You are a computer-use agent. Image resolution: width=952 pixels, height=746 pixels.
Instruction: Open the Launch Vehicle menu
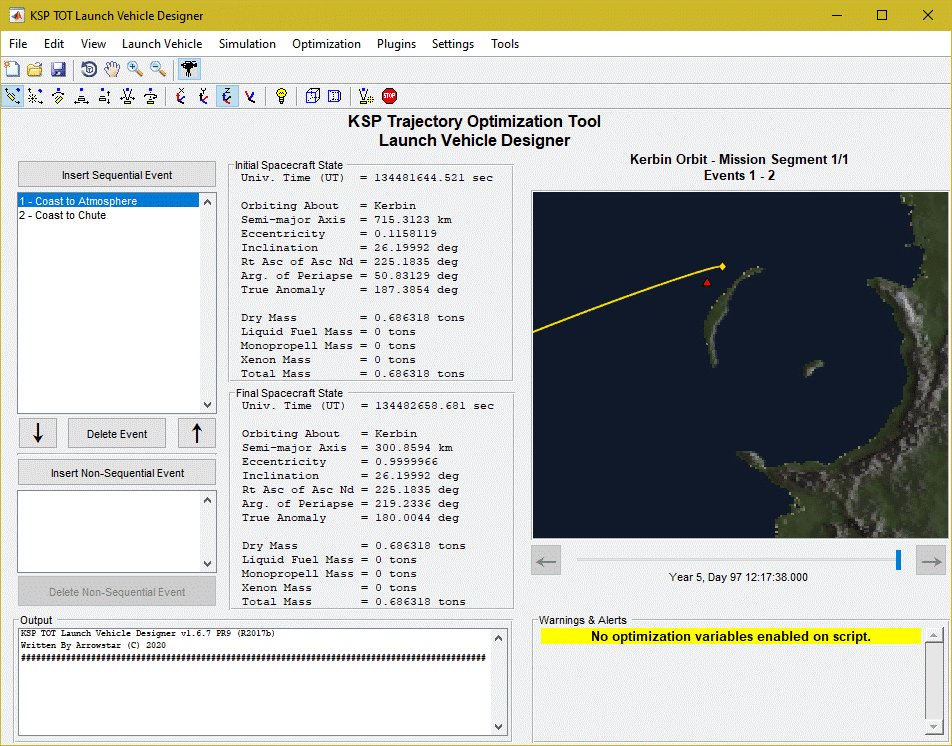[162, 44]
